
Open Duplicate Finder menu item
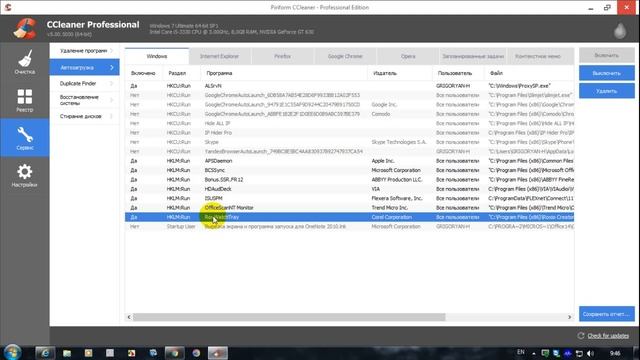(84, 83)
